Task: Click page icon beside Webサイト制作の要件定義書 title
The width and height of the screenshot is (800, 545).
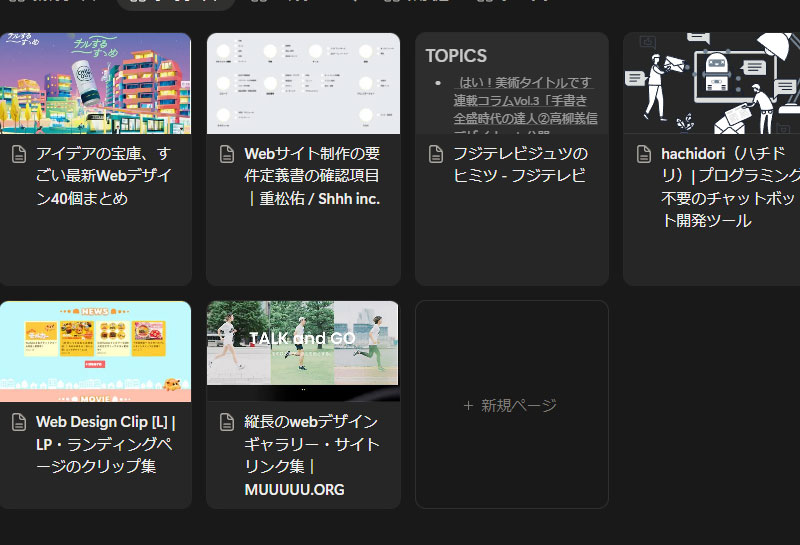Action: point(227,154)
